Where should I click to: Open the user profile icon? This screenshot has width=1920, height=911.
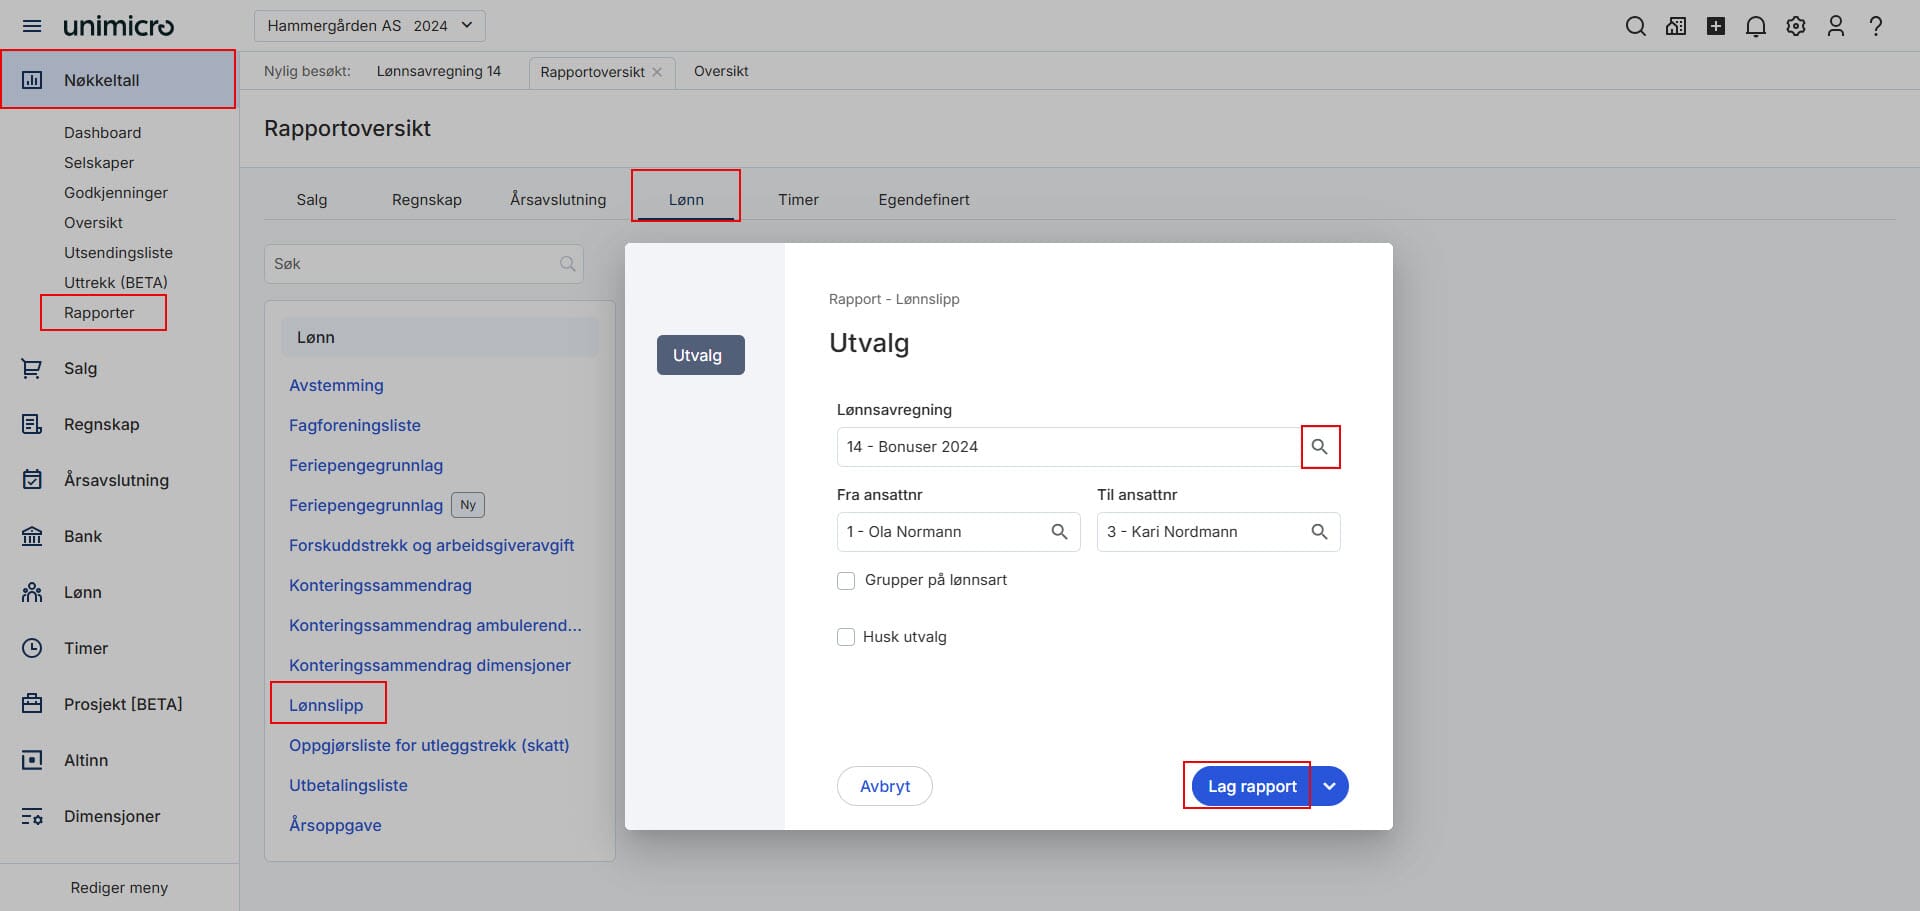click(1836, 27)
